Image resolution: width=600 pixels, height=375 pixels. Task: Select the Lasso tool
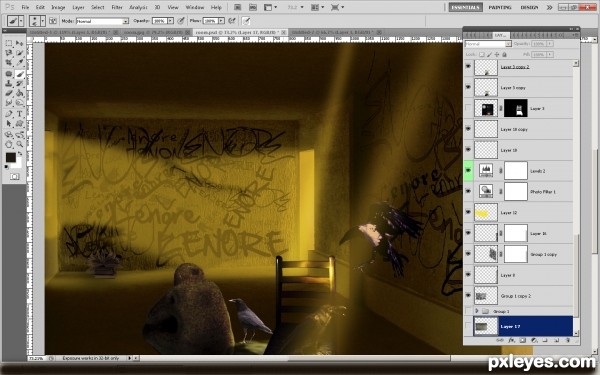[x=9, y=53]
